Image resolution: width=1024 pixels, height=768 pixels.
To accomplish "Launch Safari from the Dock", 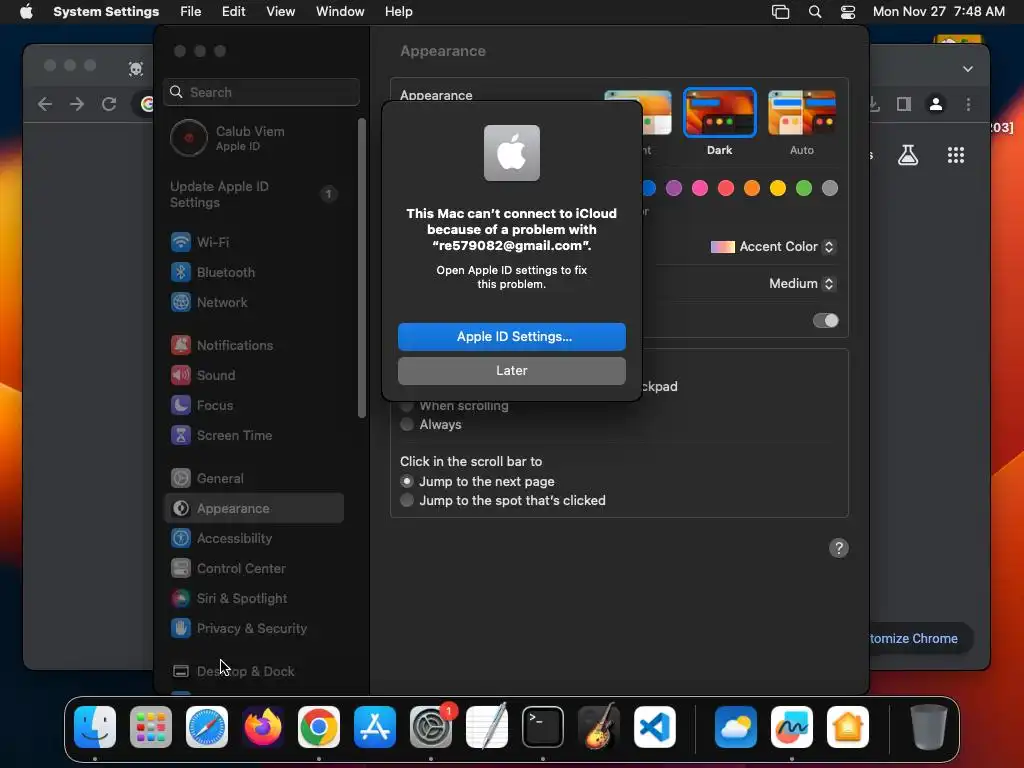I will 207,727.
